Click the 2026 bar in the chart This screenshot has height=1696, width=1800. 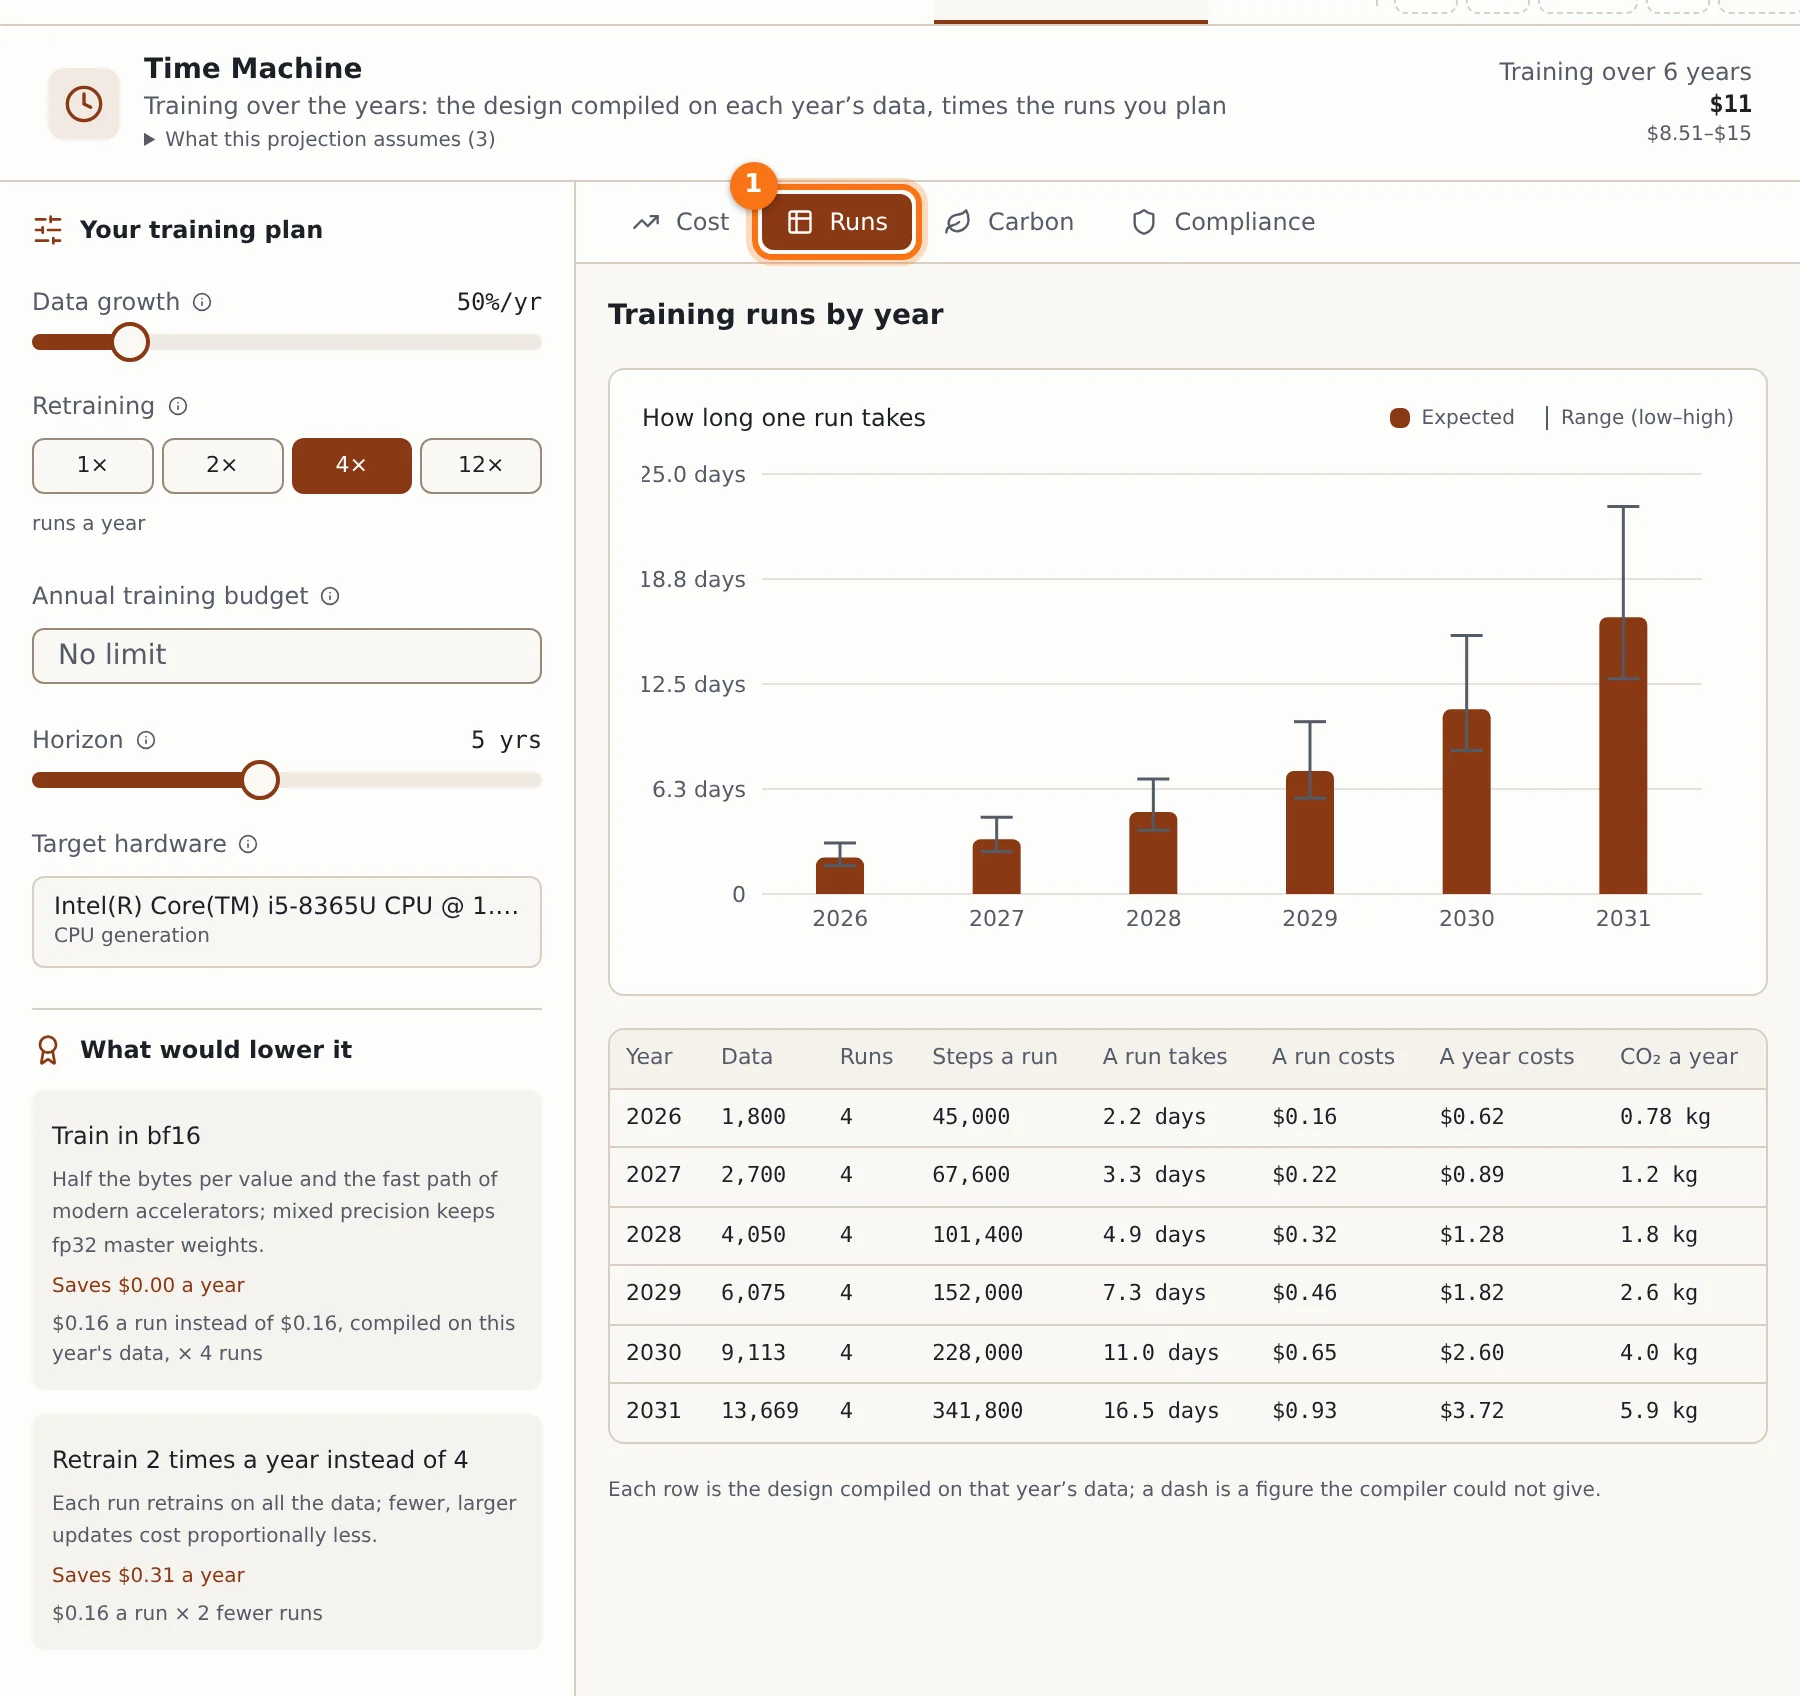[x=840, y=876]
